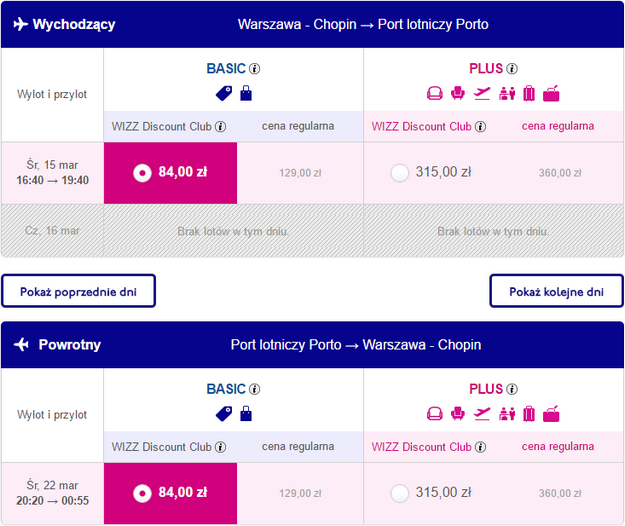Select outbound PLUS 315,00 zł fare radio
This screenshot has height=526, width=625.
[x=400, y=172]
